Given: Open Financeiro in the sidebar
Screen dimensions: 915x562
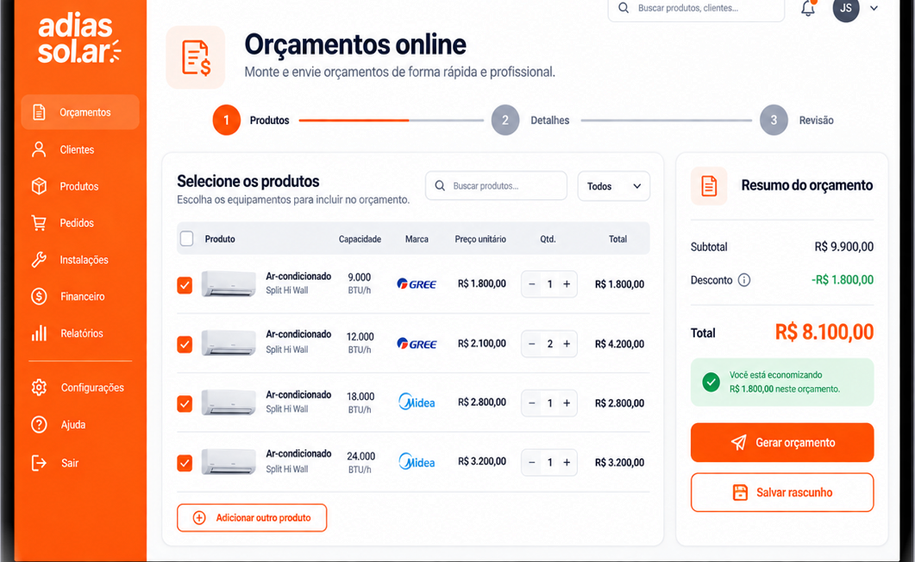Looking at the screenshot, I should tap(80, 296).
